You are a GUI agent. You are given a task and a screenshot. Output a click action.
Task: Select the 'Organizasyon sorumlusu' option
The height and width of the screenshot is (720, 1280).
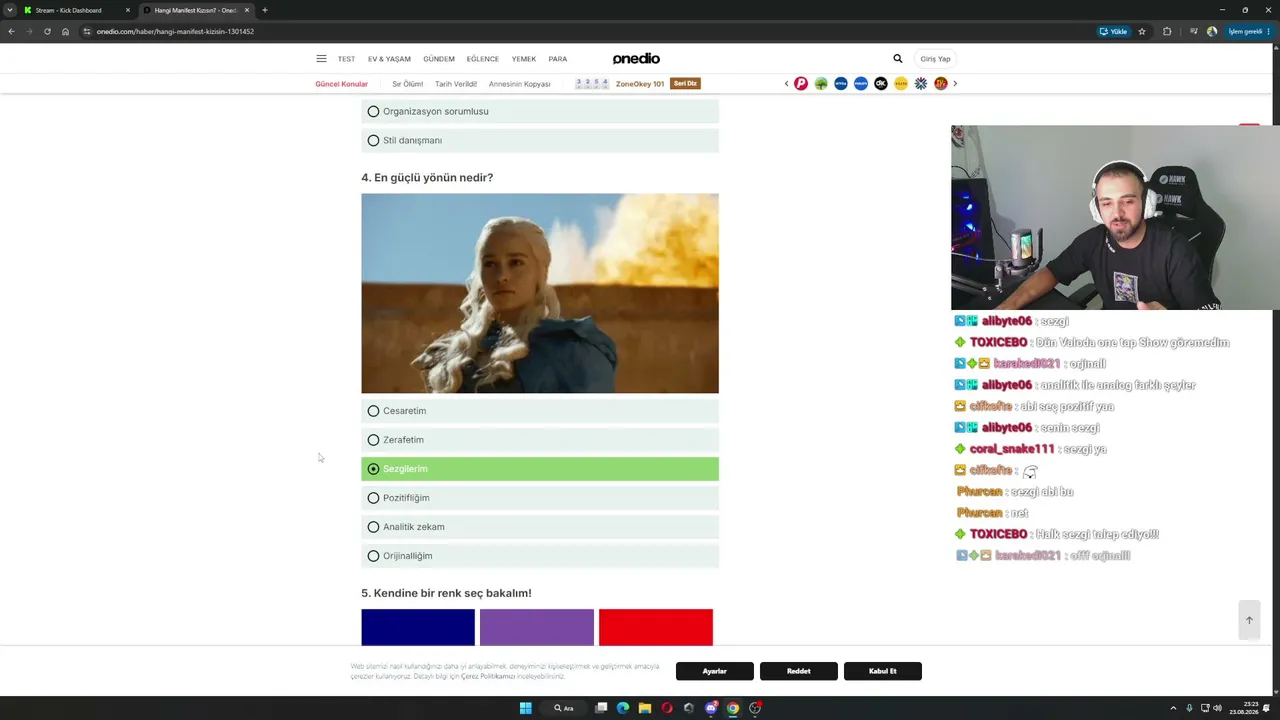[x=540, y=111]
